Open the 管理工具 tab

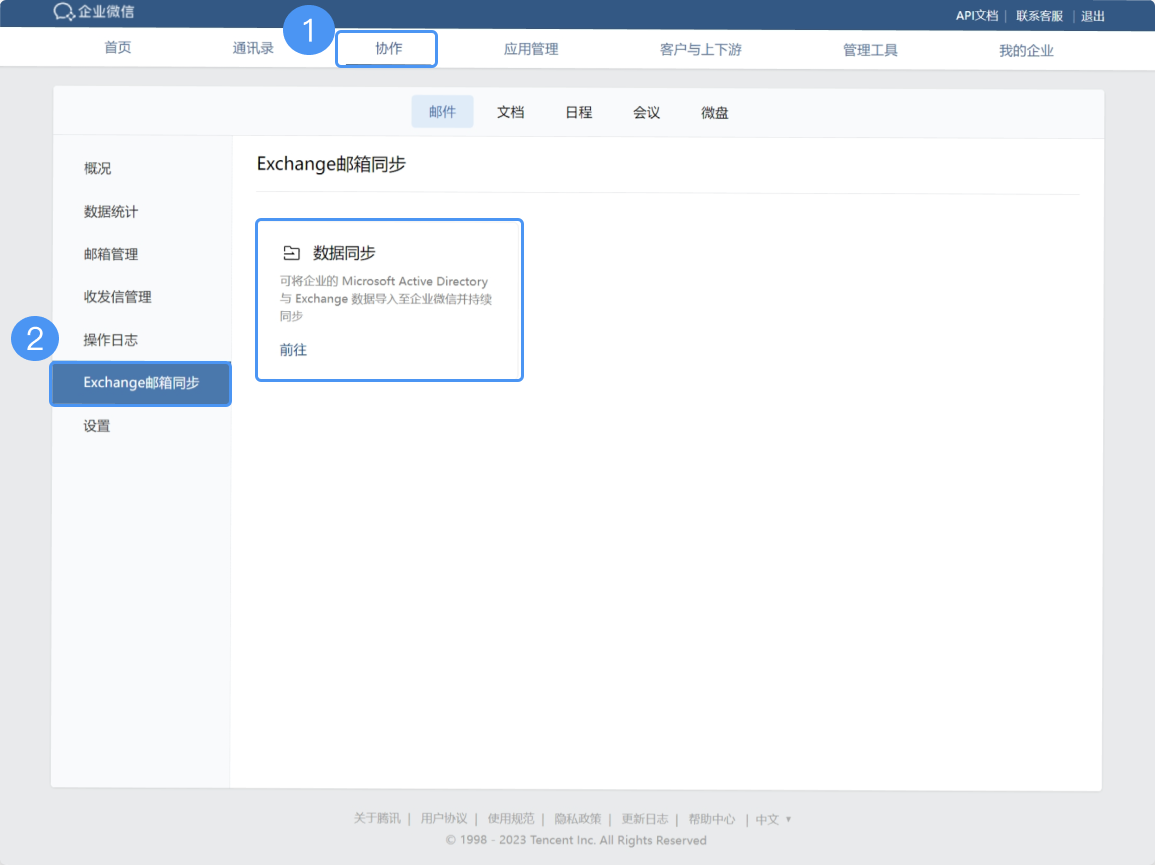point(870,50)
